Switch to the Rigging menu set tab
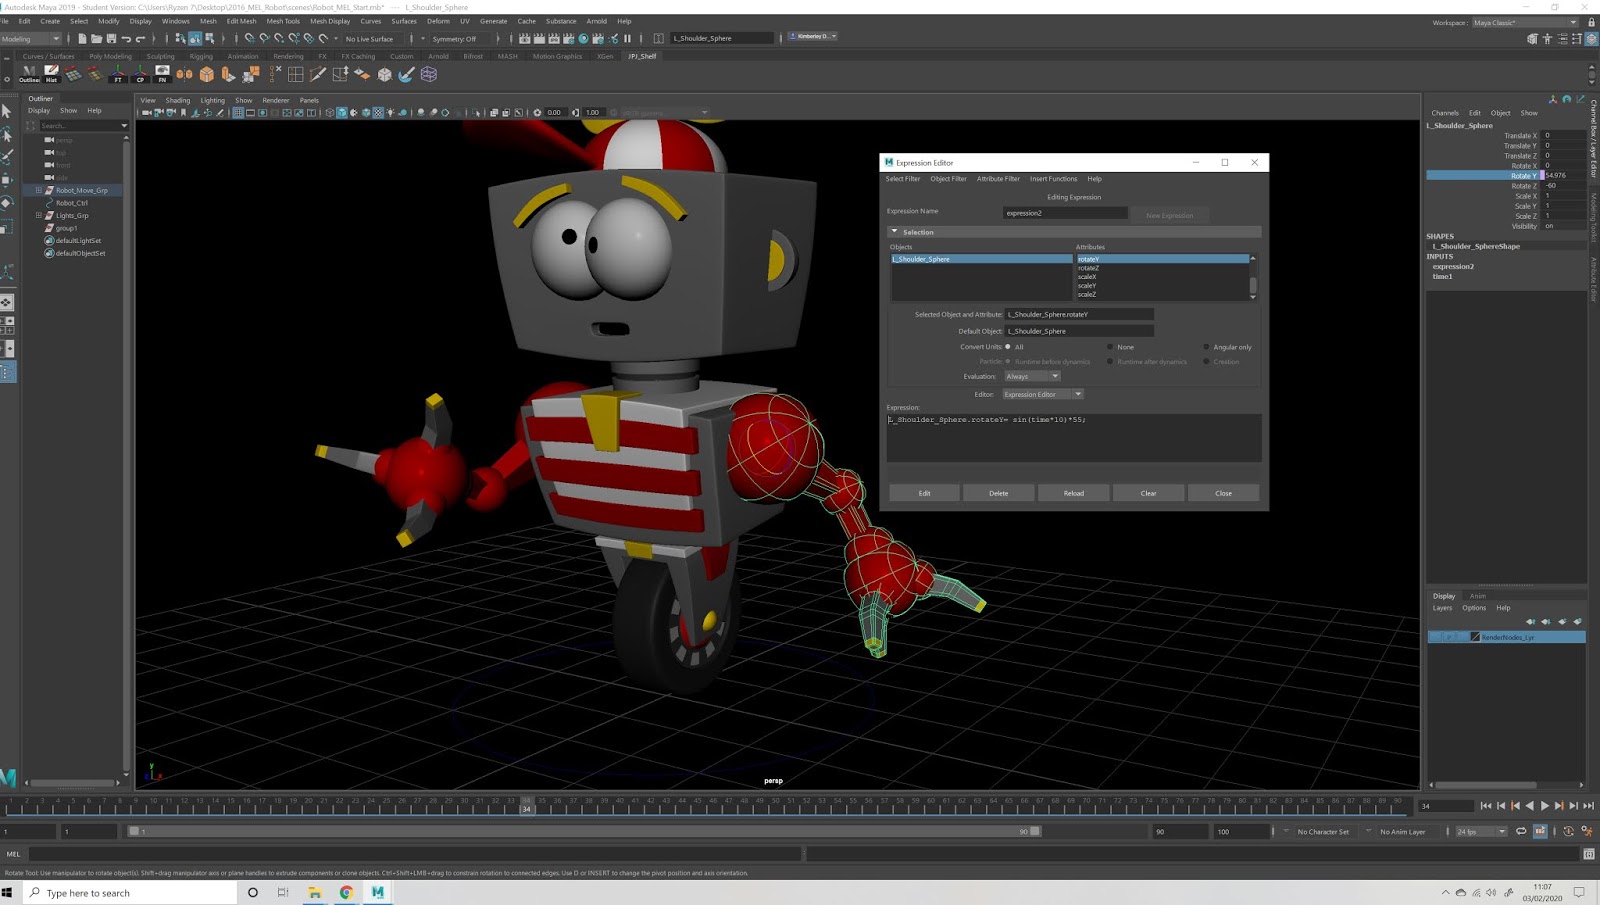1600x905 pixels. pos(201,56)
